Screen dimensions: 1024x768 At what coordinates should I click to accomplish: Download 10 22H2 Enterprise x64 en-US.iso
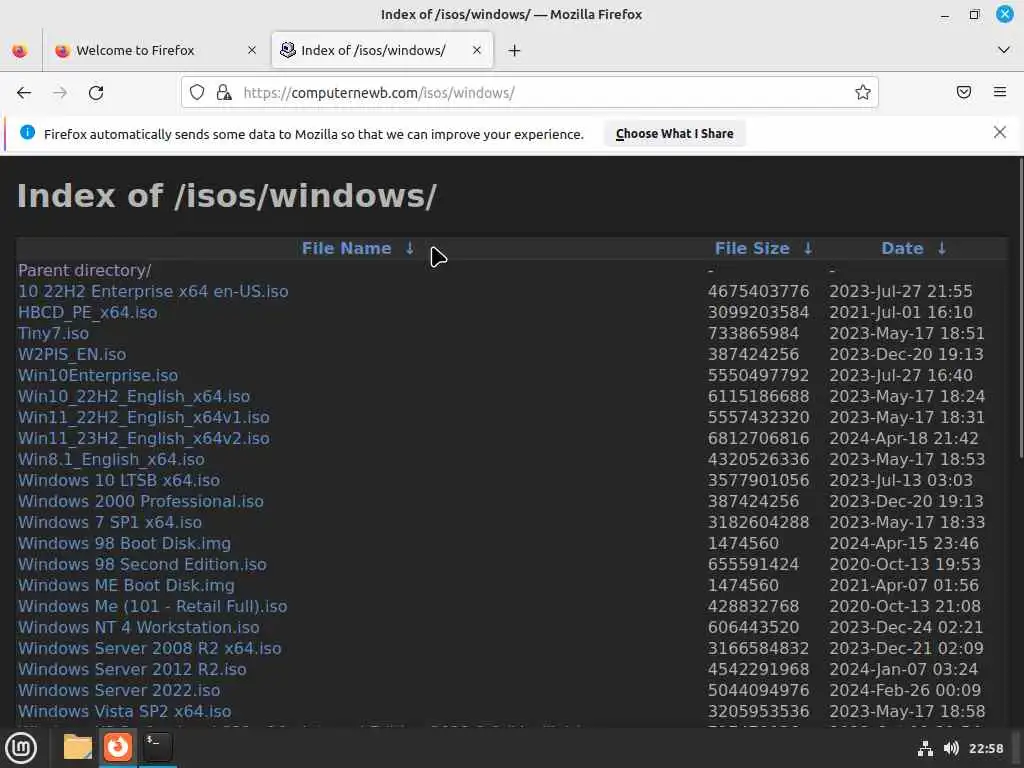[153, 291]
